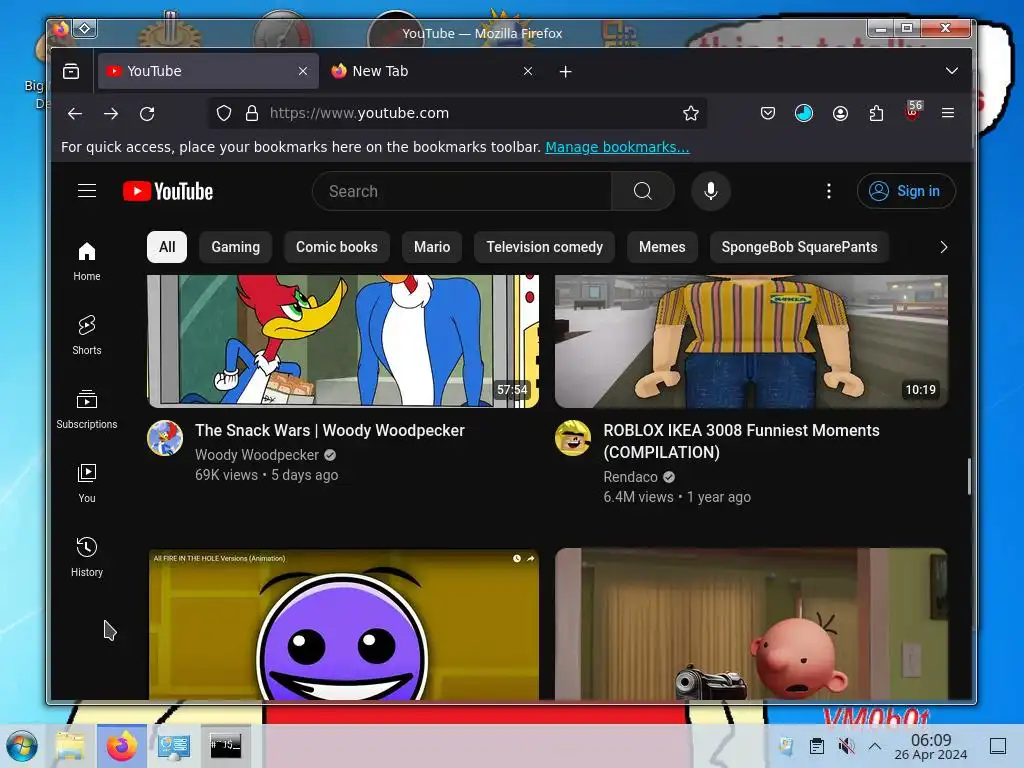Image resolution: width=1024 pixels, height=768 pixels.
Task: Open the Extensions puzzle icon
Action: pos(876,113)
